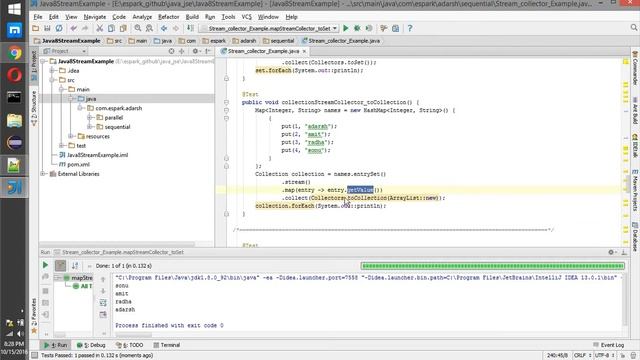
Task: Expand the resources folder node
Action: 71,136
